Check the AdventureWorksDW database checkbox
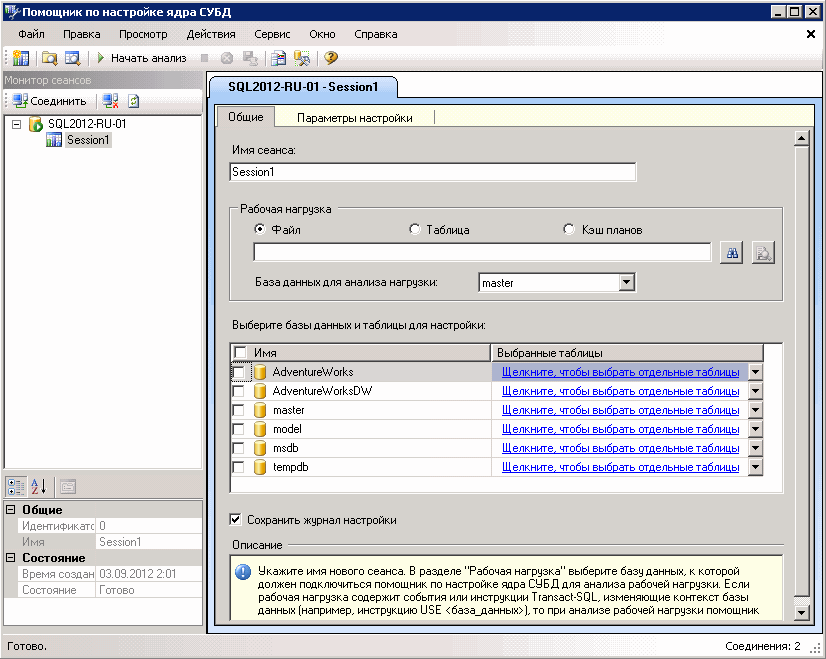The height and width of the screenshot is (659, 826). pos(239,391)
